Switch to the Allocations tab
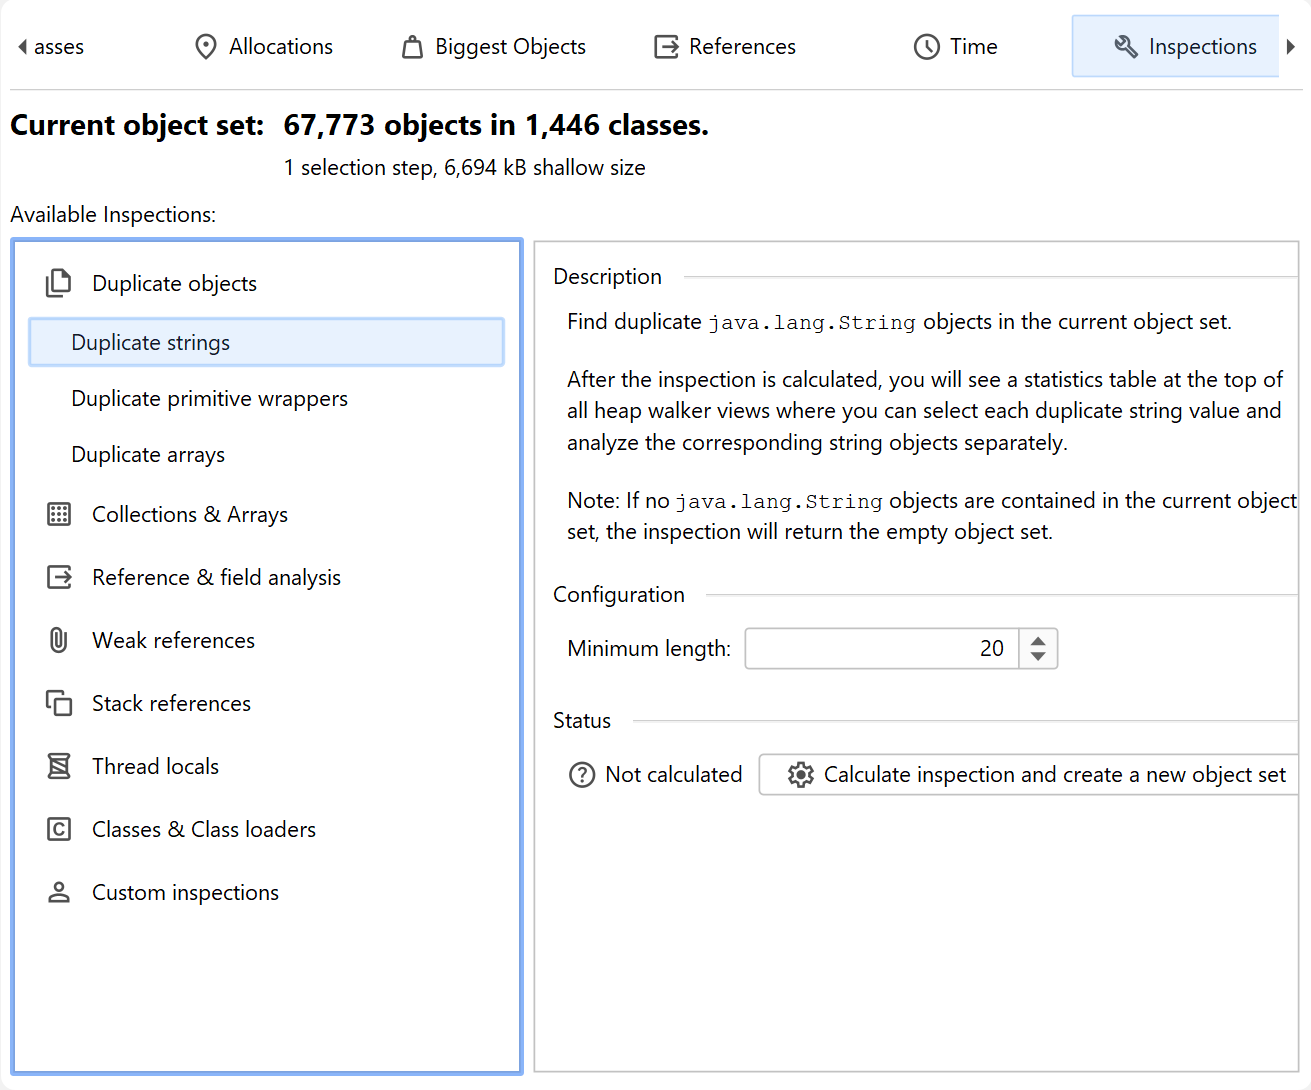 pos(263,47)
